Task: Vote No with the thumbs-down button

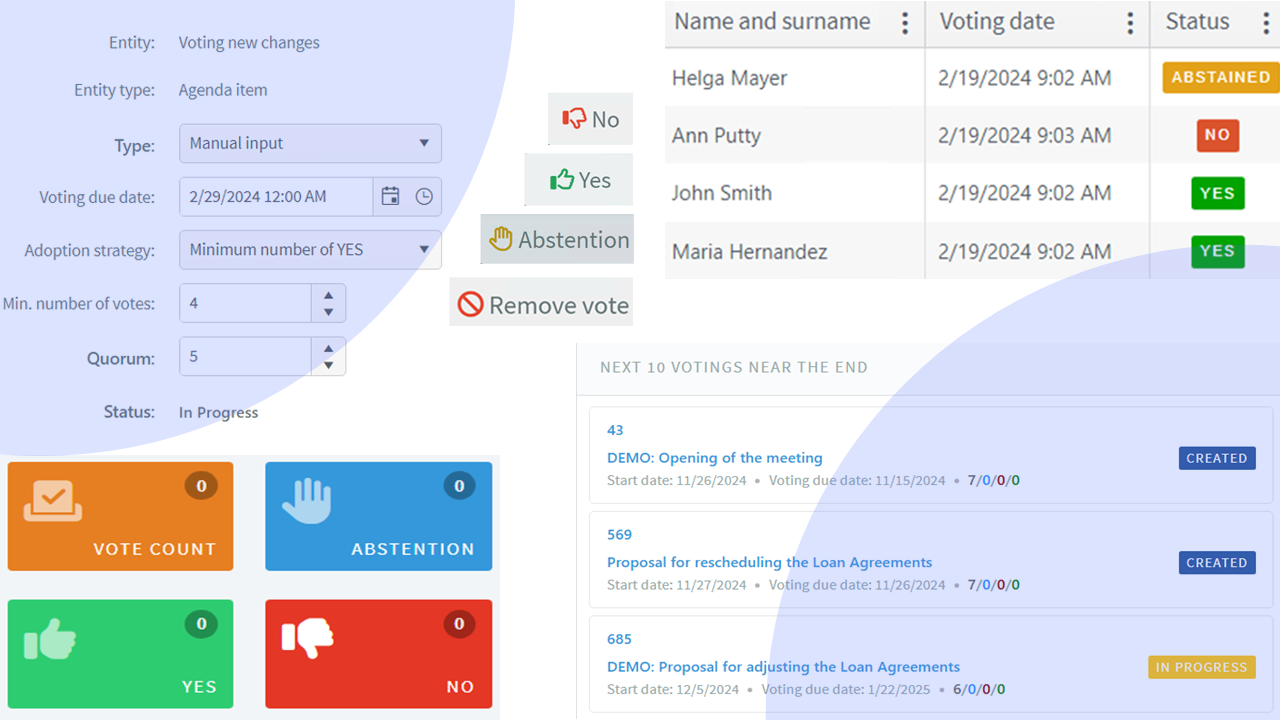Action: coord(590,119)
